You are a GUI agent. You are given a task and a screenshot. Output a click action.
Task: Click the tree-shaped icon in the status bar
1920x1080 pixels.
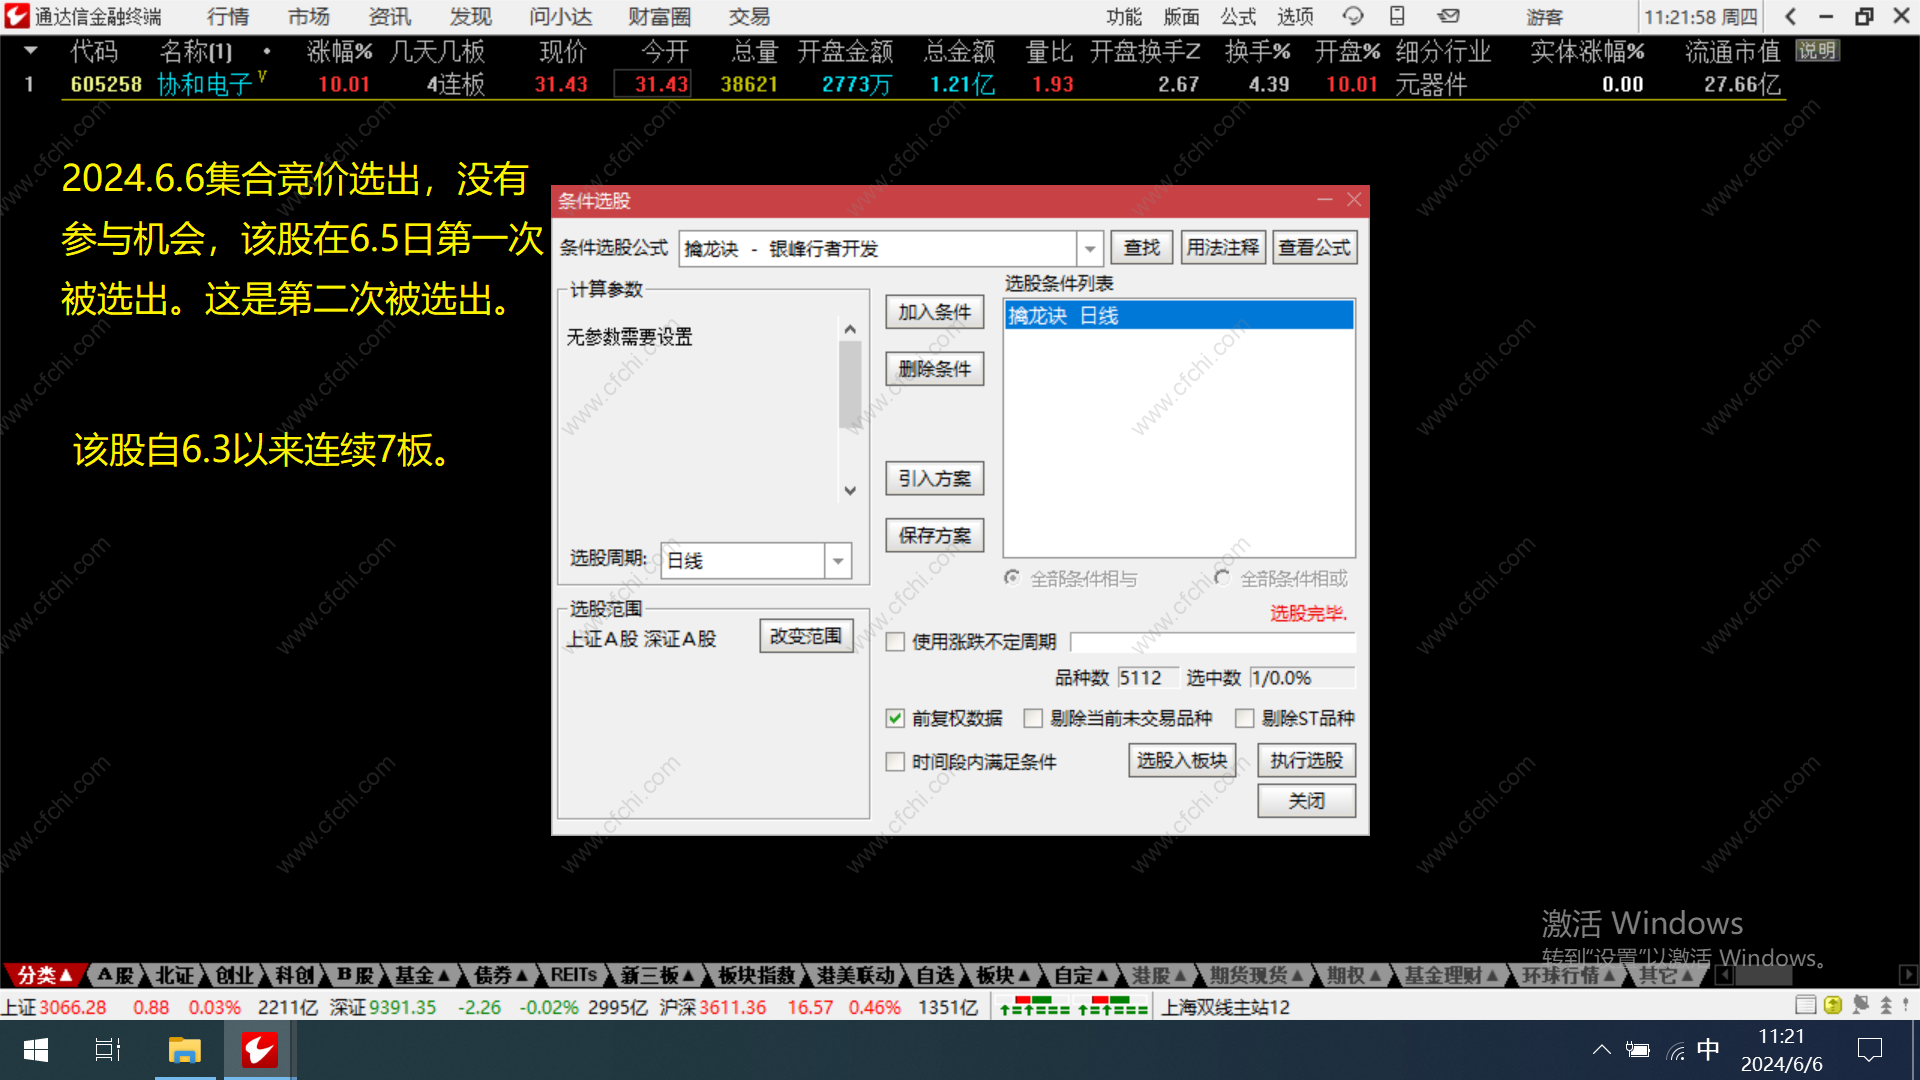click(x=1886, y=1005)
